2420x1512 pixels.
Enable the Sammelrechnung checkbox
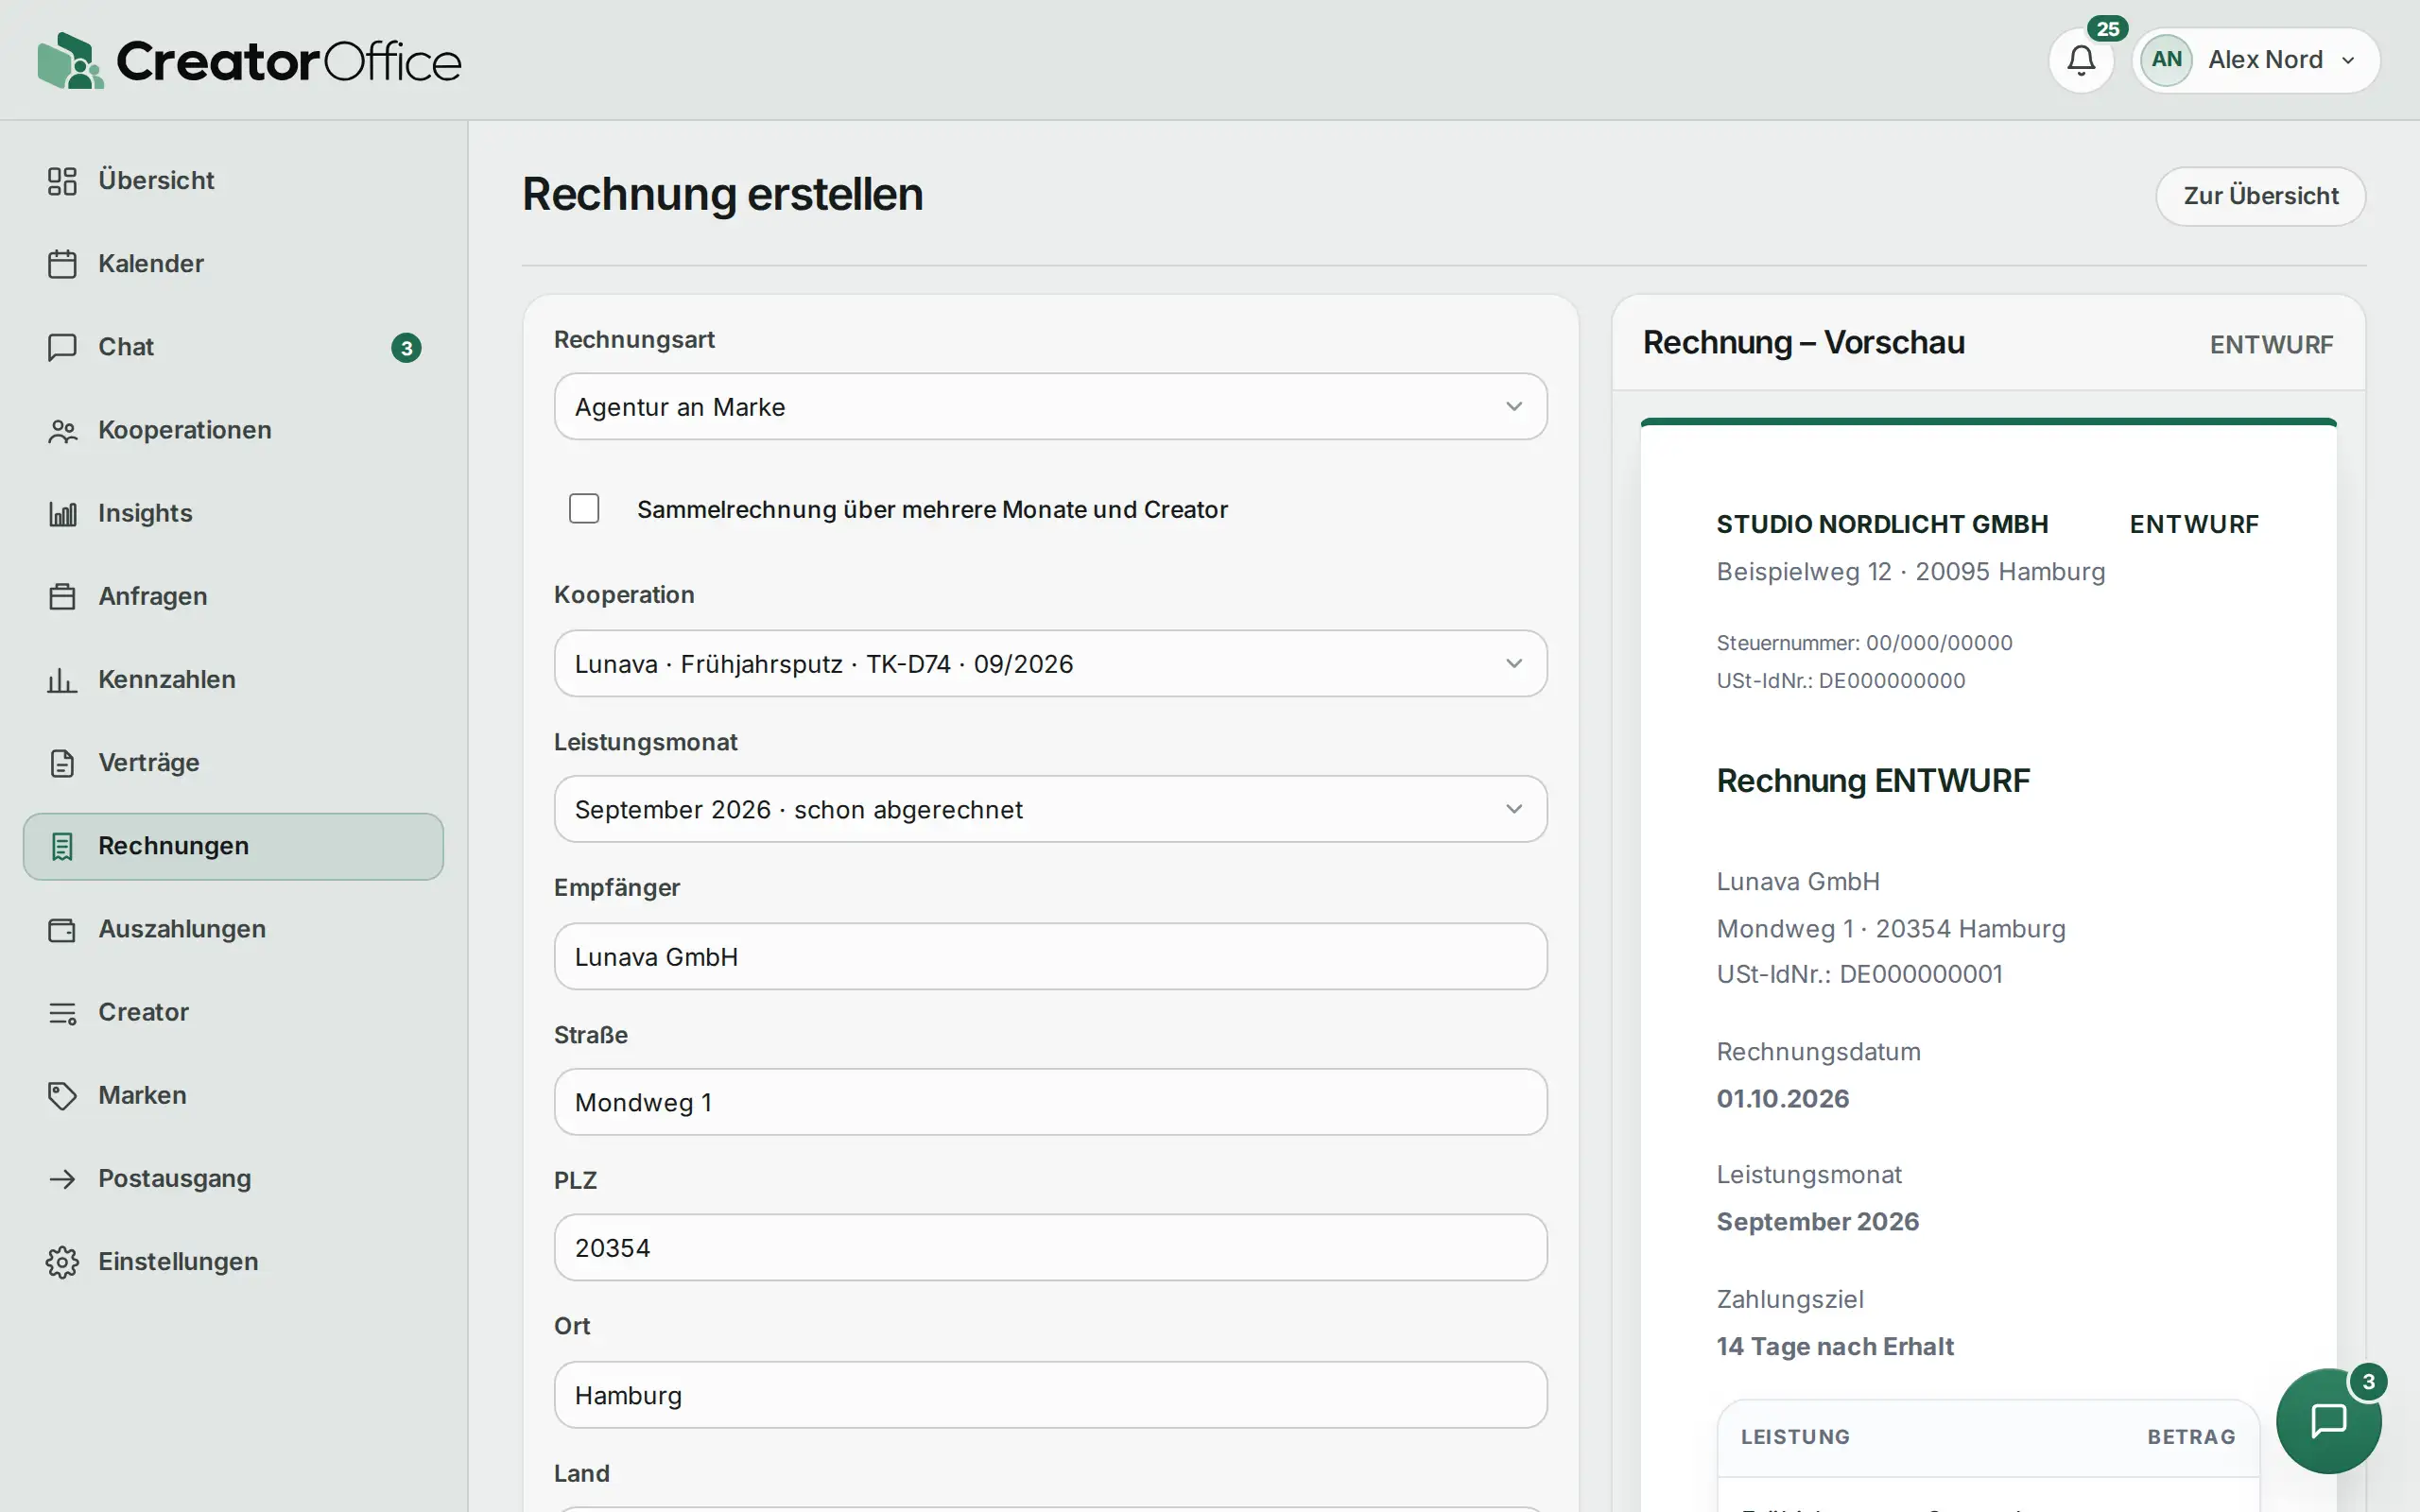click(x=584, y=508)
